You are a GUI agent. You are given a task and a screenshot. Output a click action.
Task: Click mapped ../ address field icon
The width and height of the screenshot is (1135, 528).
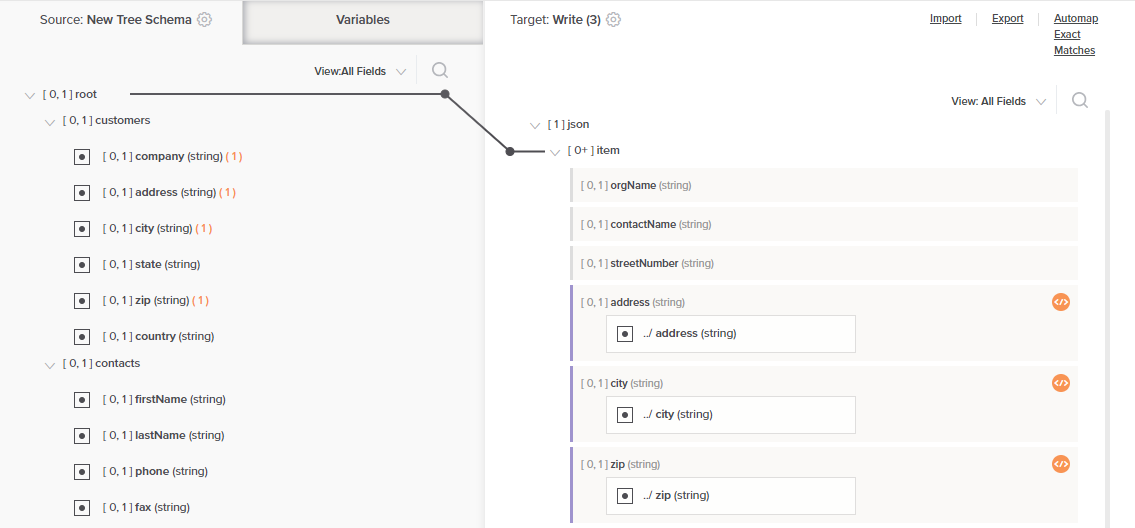pos(625,334)
